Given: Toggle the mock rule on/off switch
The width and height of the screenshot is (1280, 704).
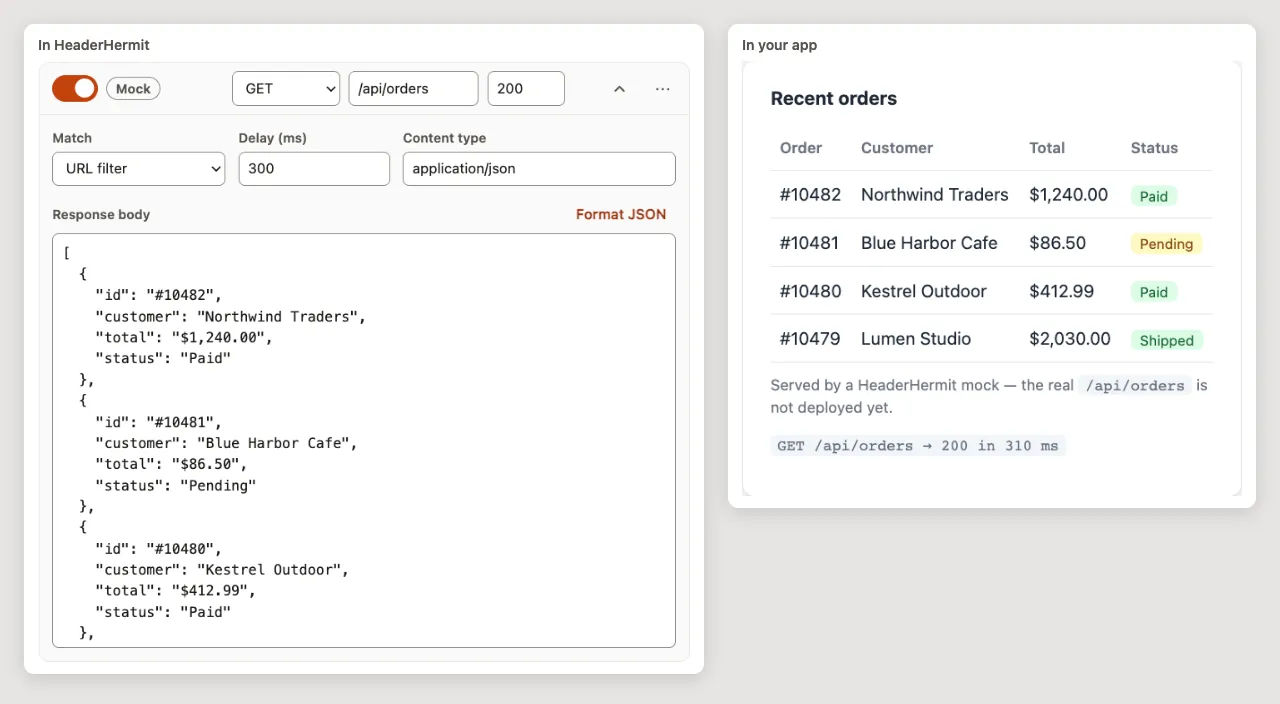Looking at the screenshot, I should click(x=75, y=88).
